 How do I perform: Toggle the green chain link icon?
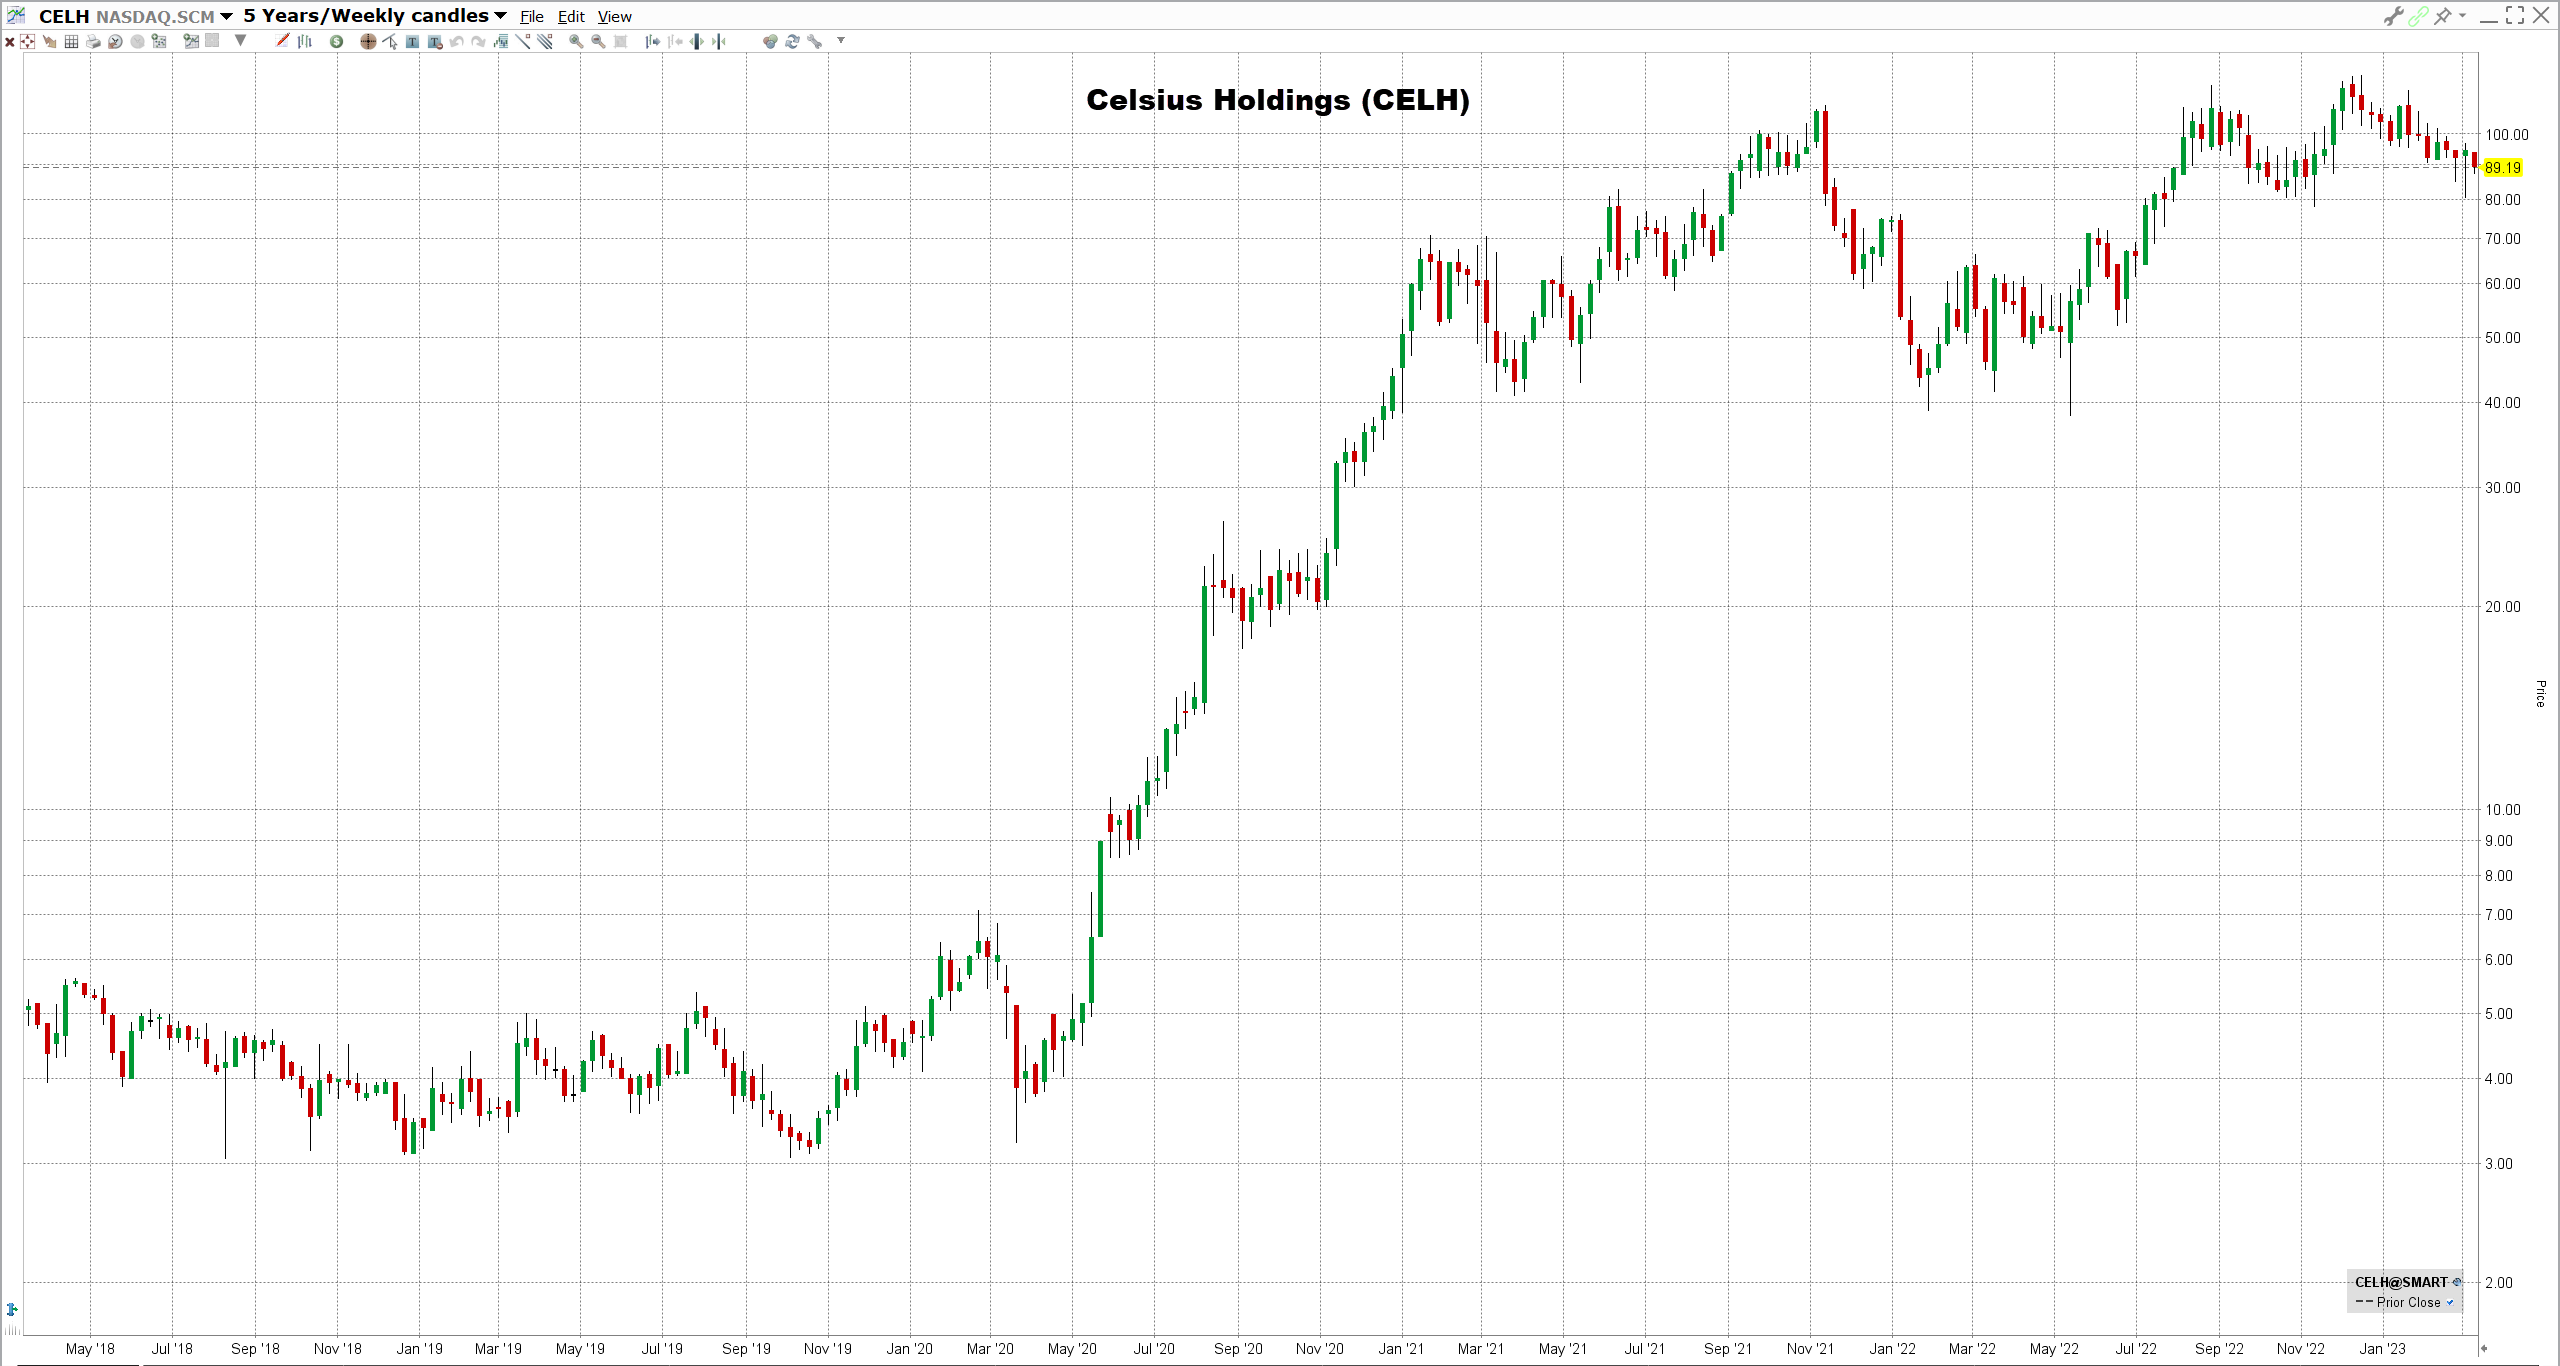(x=2418, y=16)
